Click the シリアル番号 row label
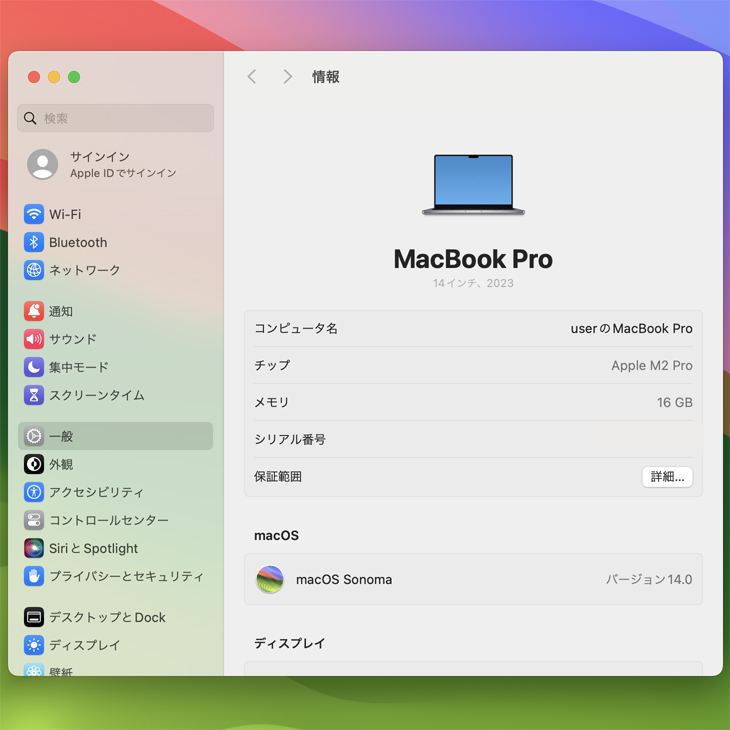The height and width of the screenshot is (730, 730). 290,439
